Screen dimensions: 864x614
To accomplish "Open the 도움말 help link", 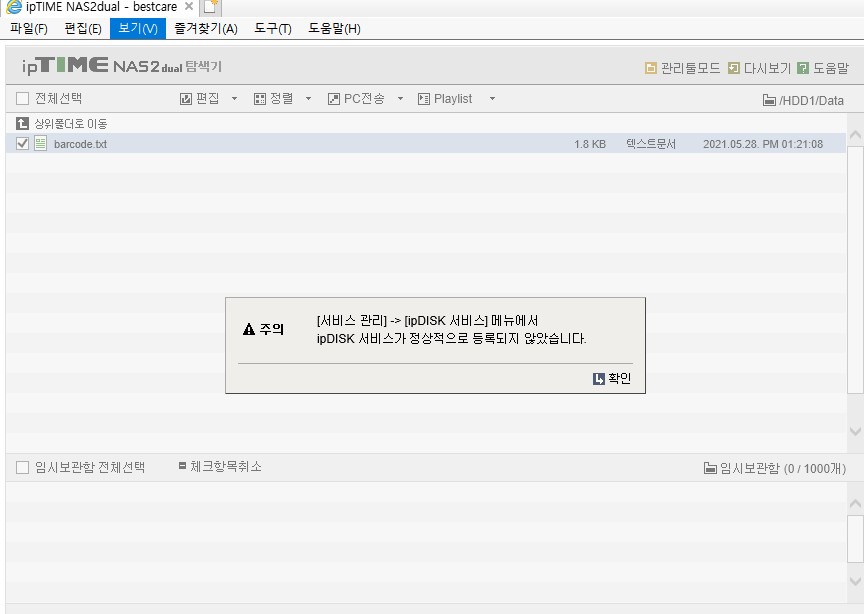I will coord(831,68).
